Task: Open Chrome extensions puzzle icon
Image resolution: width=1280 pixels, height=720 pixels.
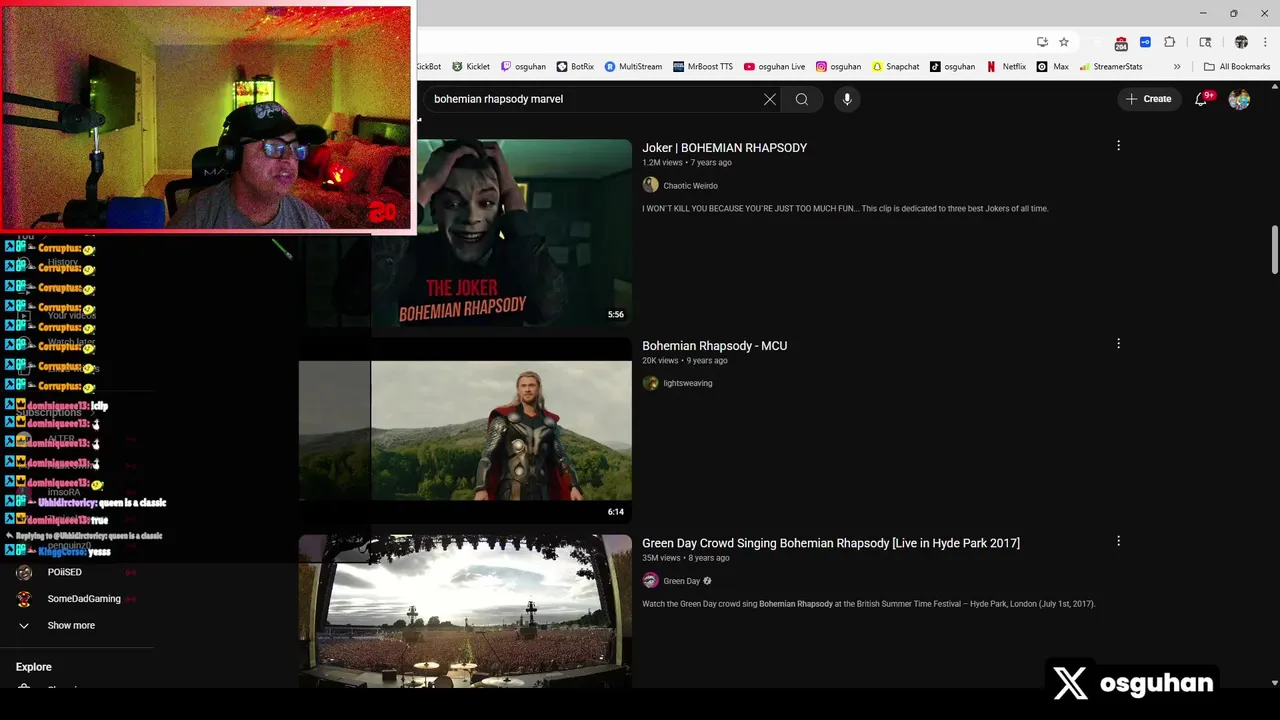Action: tap(1169, 42)
